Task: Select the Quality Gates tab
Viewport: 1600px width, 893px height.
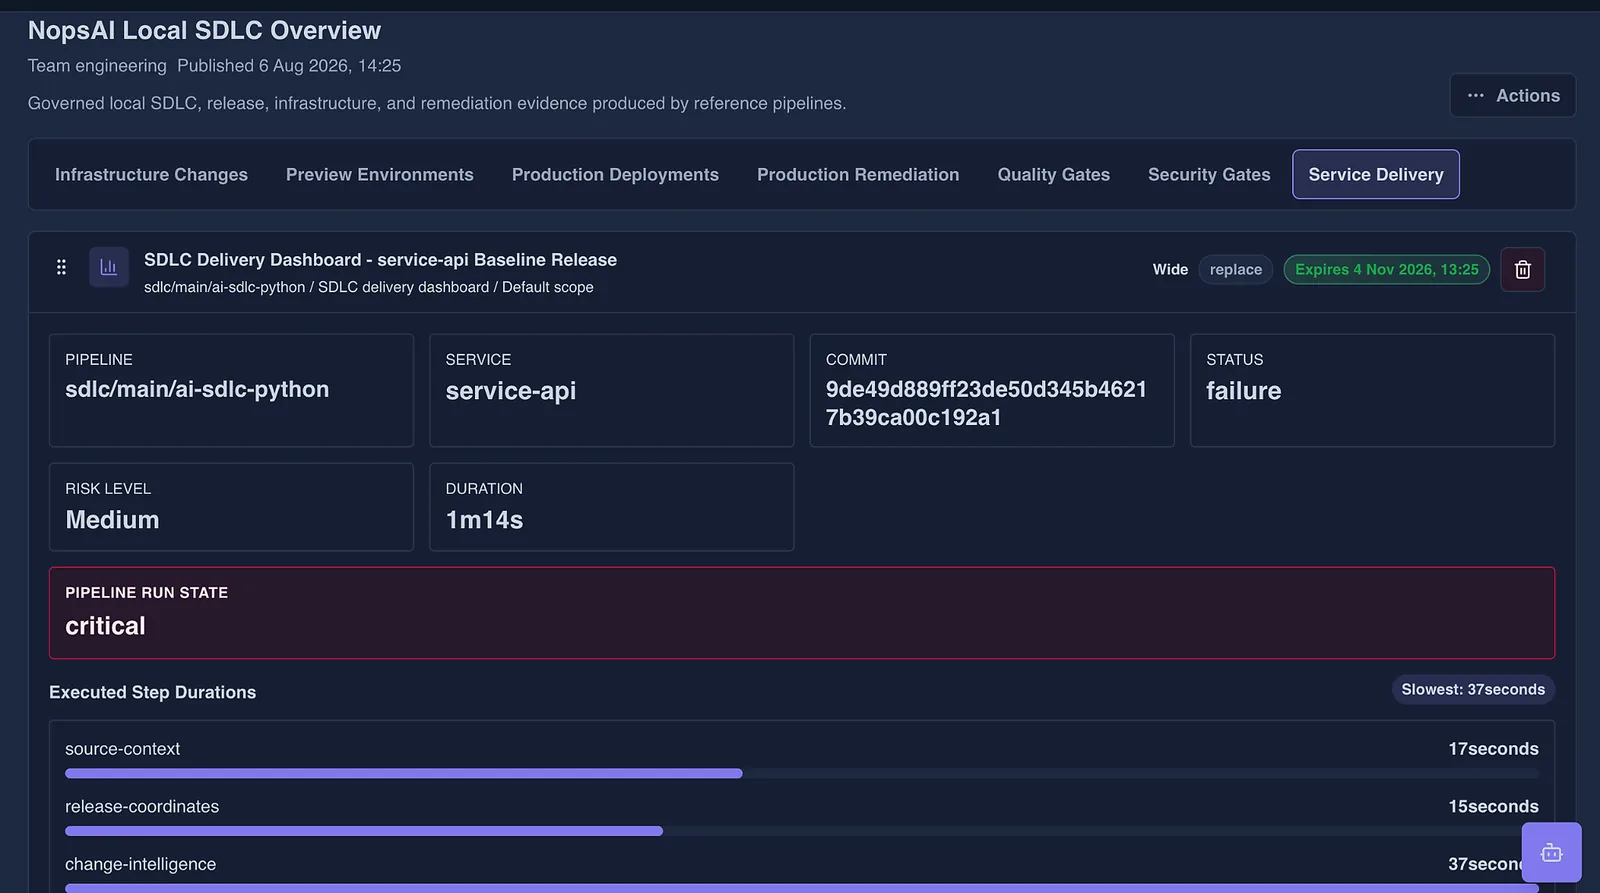Action: [1054, 174]
